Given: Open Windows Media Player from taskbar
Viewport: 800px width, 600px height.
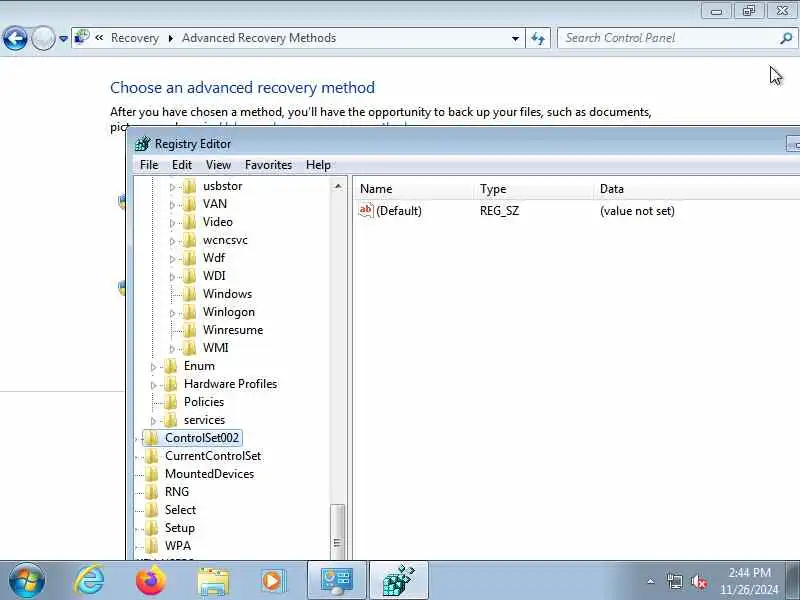Looking at the screenshot, I should pyautogui.click(x=273, y=581).
